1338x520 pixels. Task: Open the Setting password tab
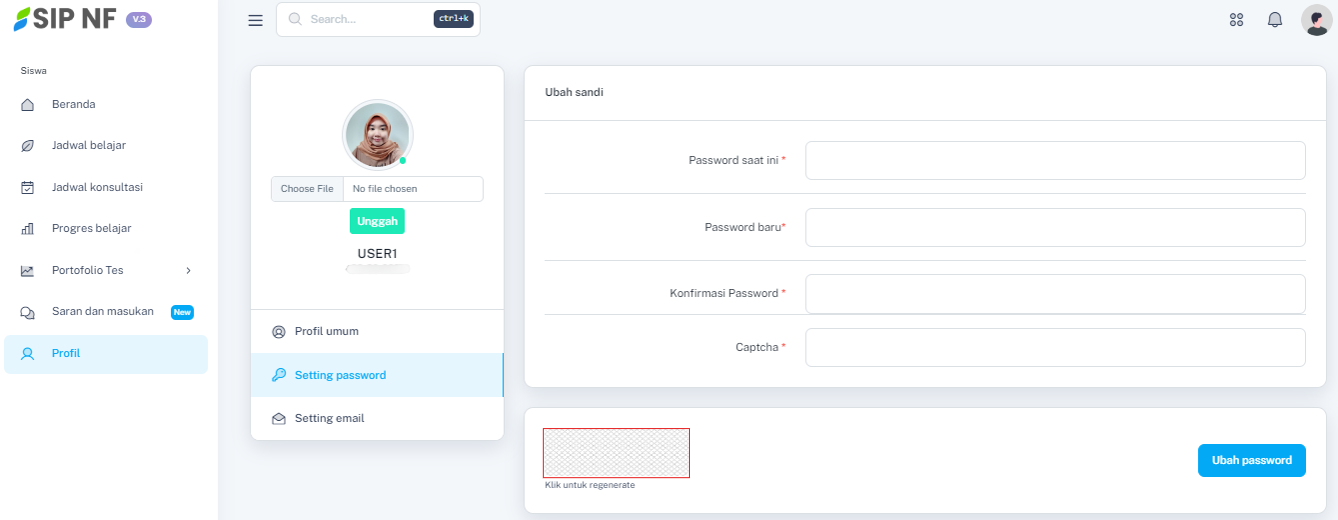tap(340, 375)
